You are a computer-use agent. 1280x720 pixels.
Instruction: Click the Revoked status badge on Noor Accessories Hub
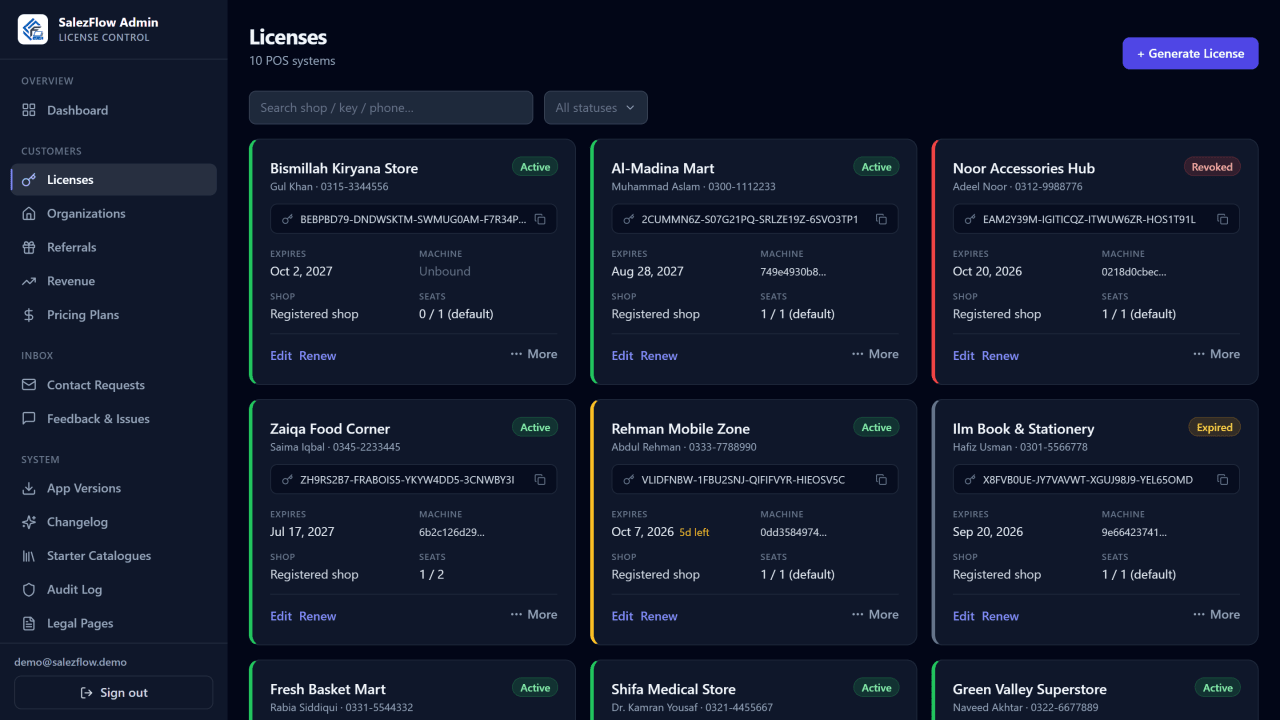tap(1212, 167)
